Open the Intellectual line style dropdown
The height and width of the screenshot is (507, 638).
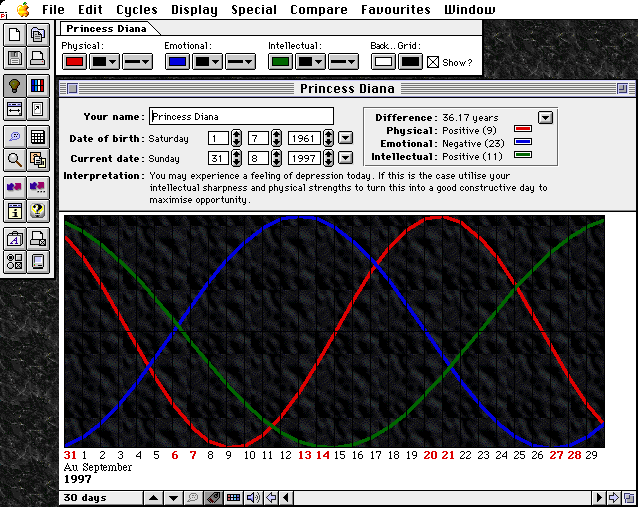(x=343, y=62)
